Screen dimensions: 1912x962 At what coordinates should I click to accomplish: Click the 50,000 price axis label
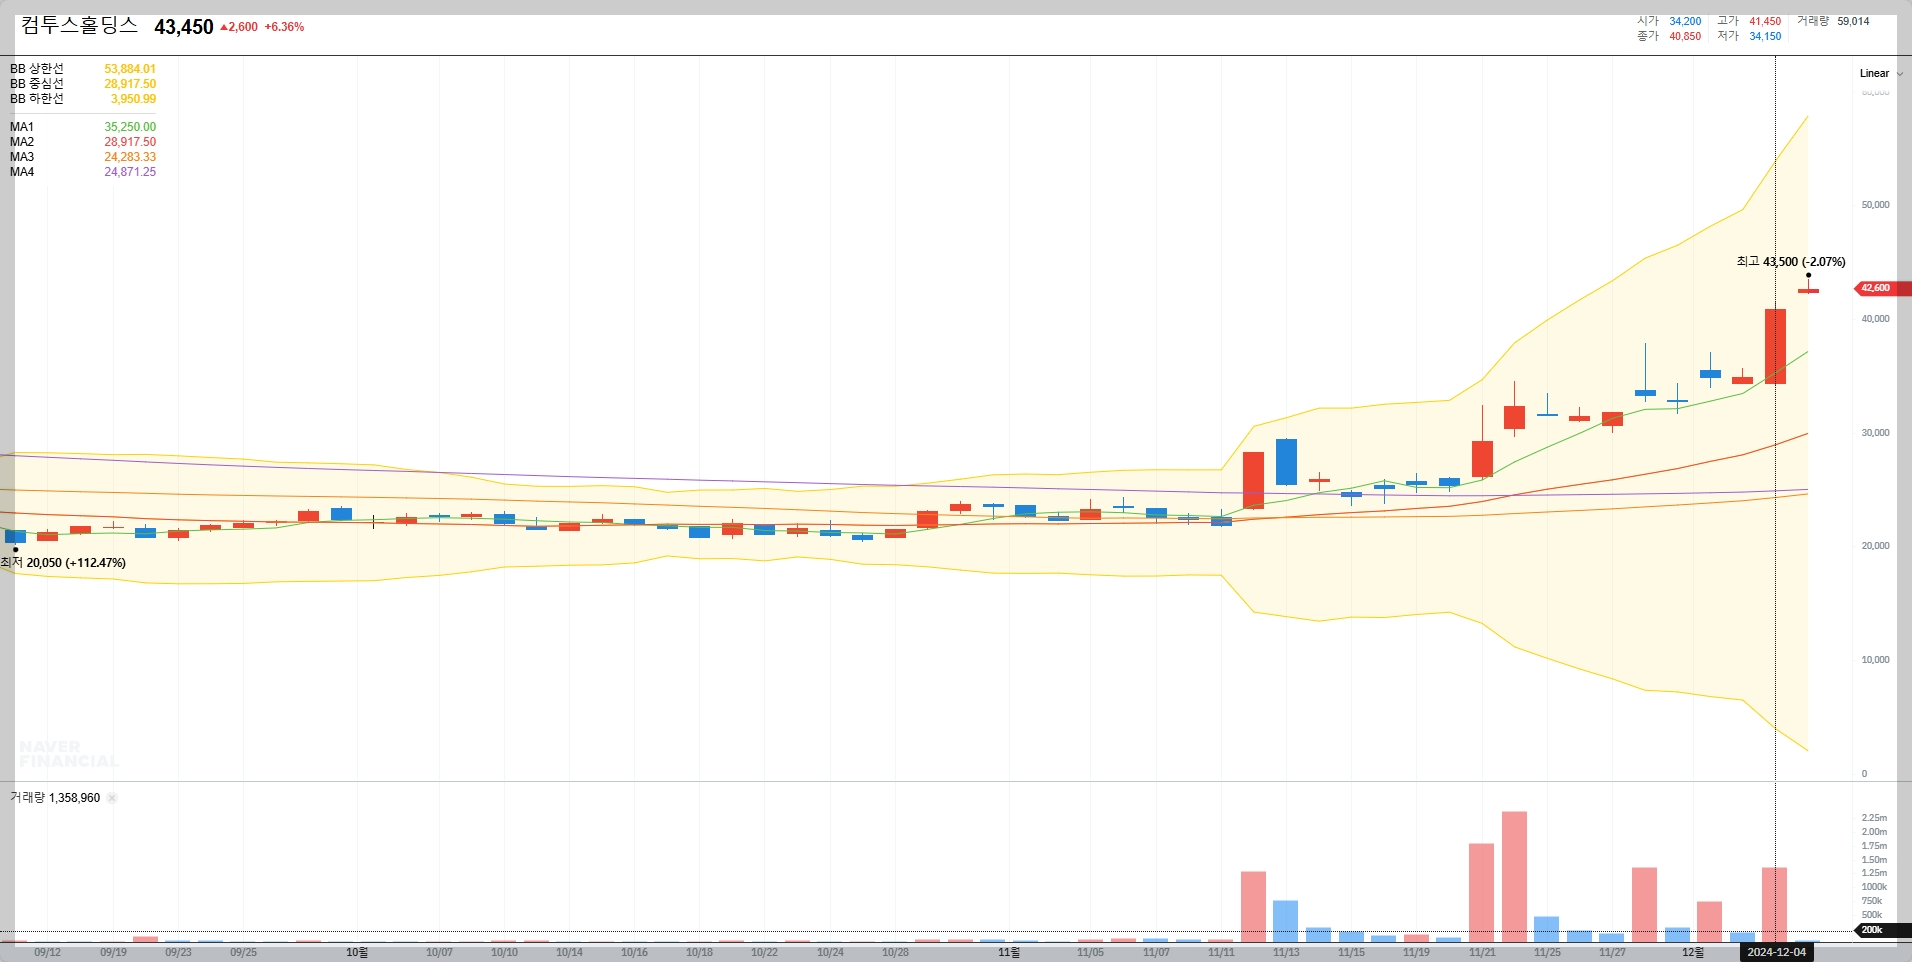pyautogui.click(x=1875, y=205)
